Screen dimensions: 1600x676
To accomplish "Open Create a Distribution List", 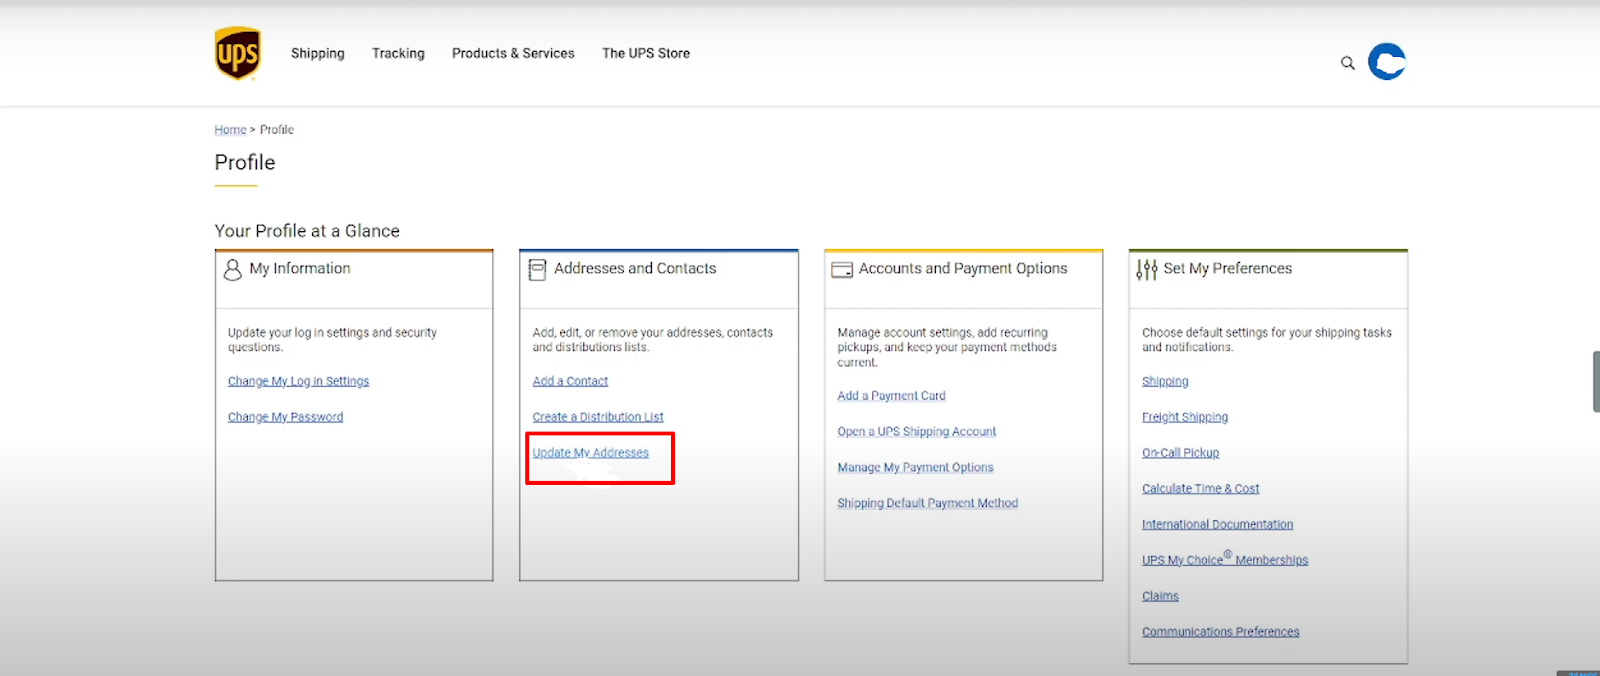I will (598, 417).
